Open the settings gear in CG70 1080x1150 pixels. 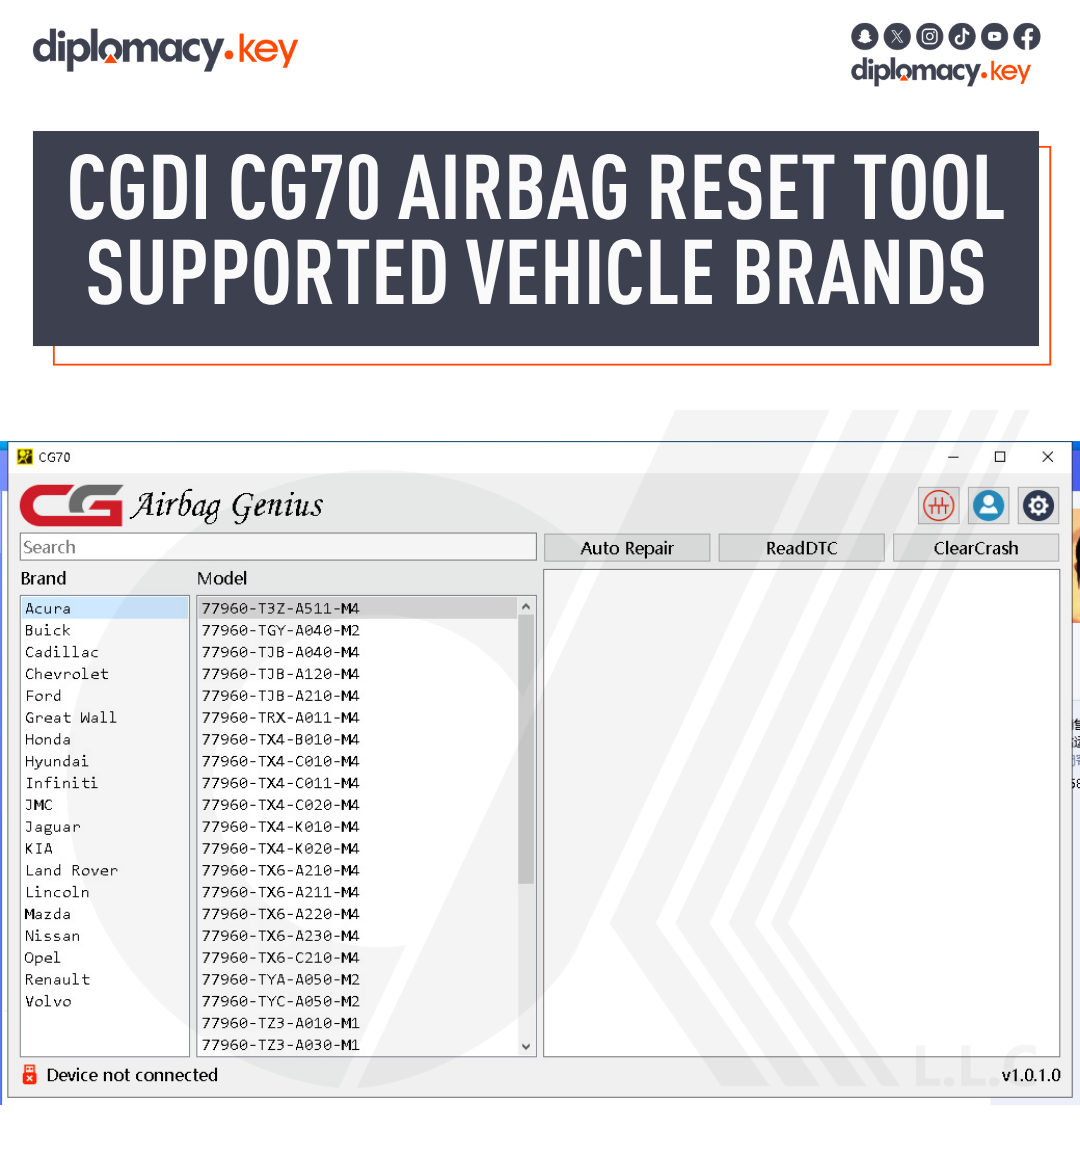tap(1038, 506)
